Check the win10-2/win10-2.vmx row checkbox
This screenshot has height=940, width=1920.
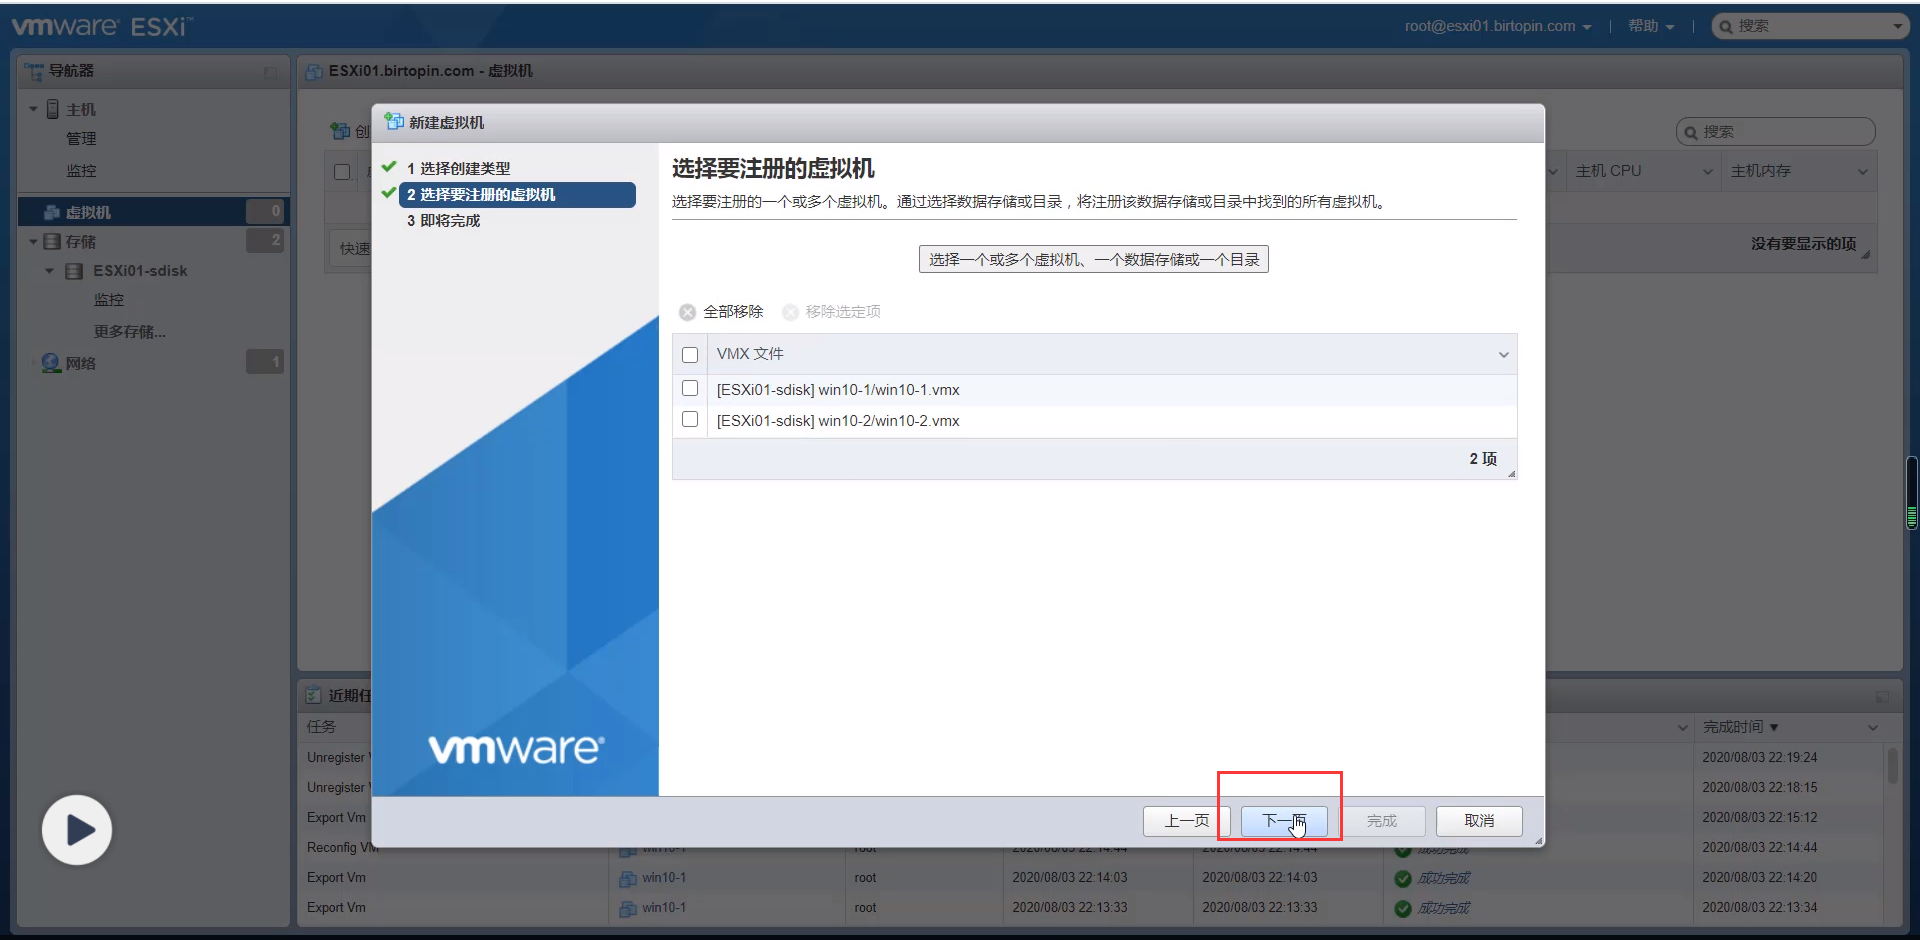690,419
